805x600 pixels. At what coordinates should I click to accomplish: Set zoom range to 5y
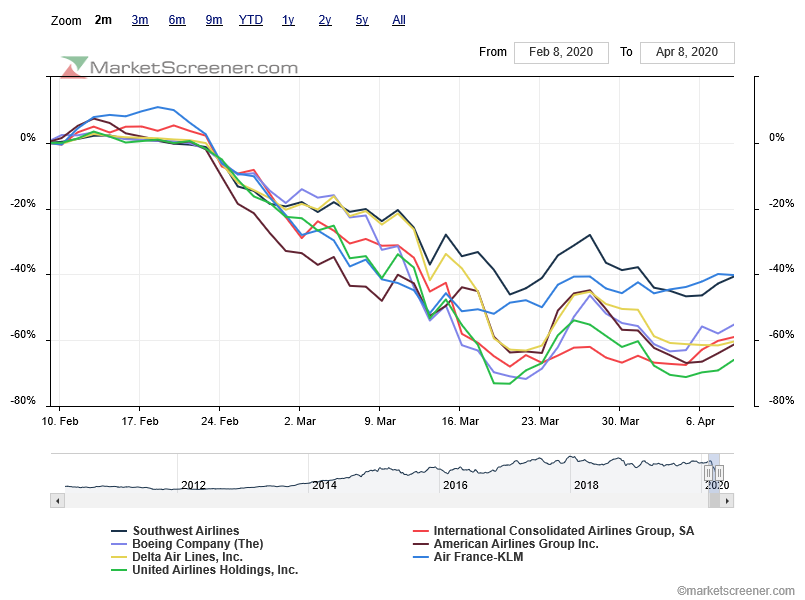pyautogui.click(x=362, y=20)
